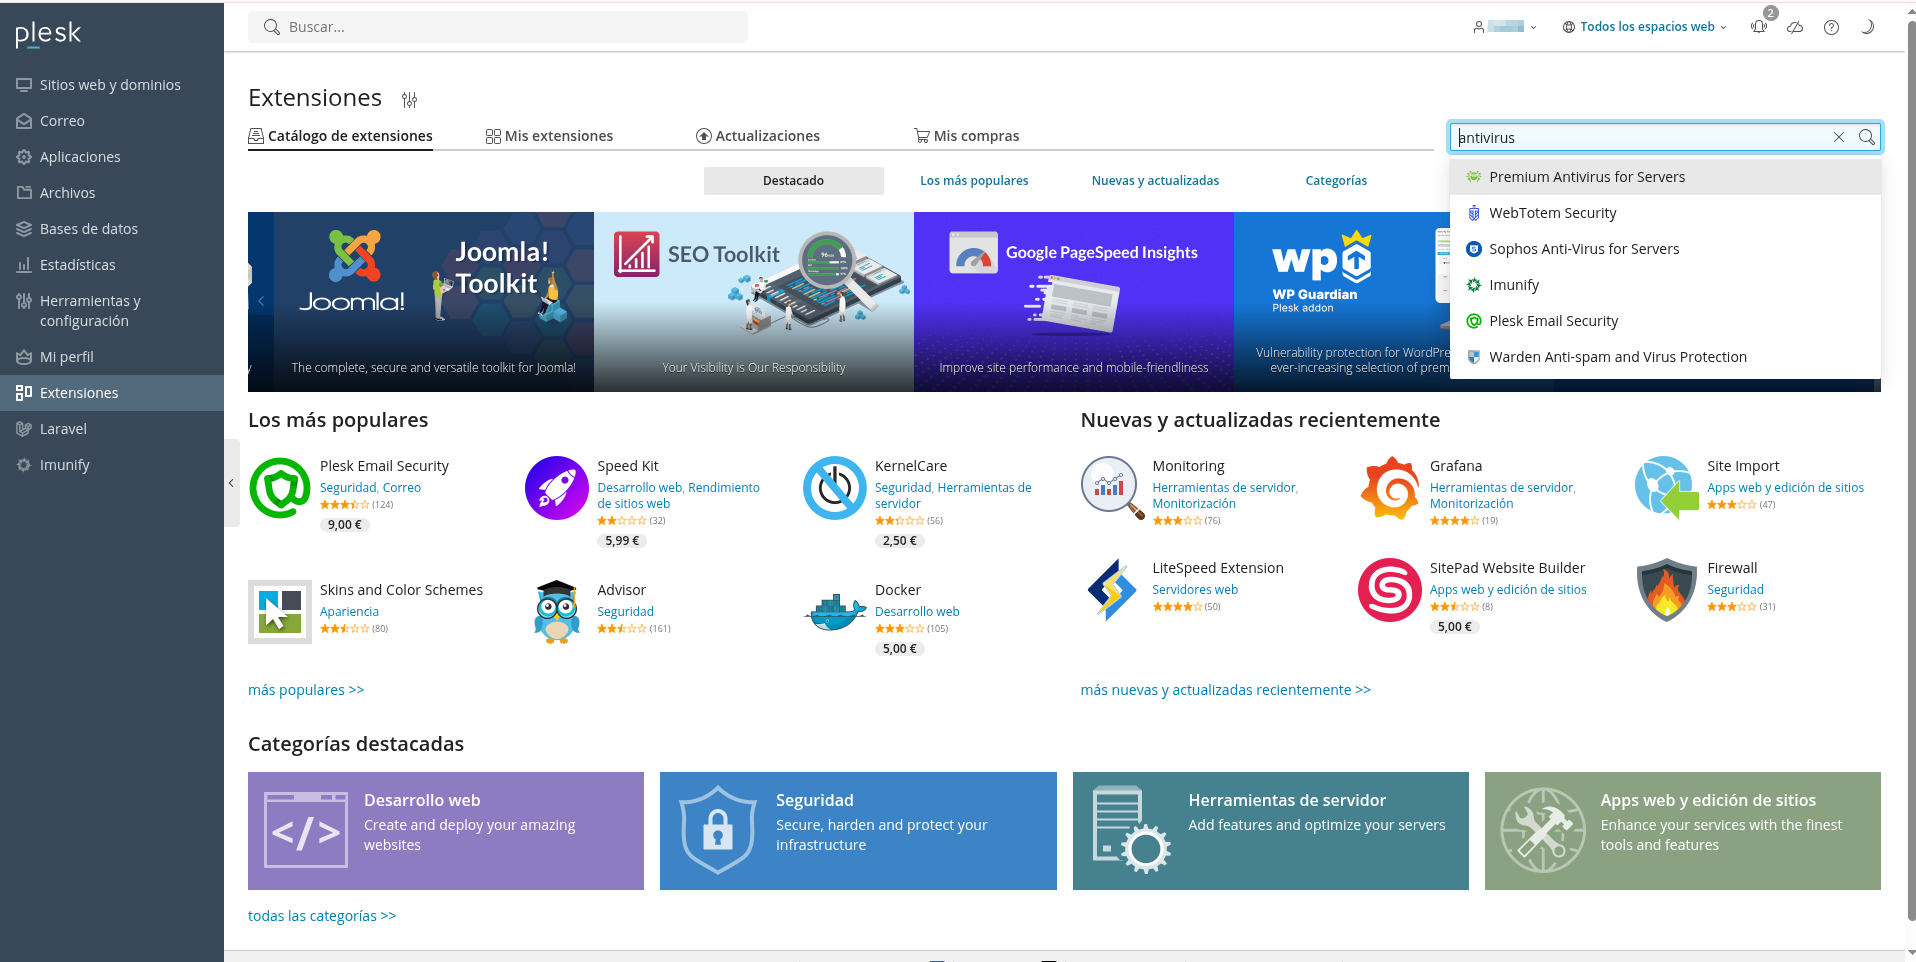Click the Firewall shield icon
This screenshot has width=1916, height=962.
1667,590
